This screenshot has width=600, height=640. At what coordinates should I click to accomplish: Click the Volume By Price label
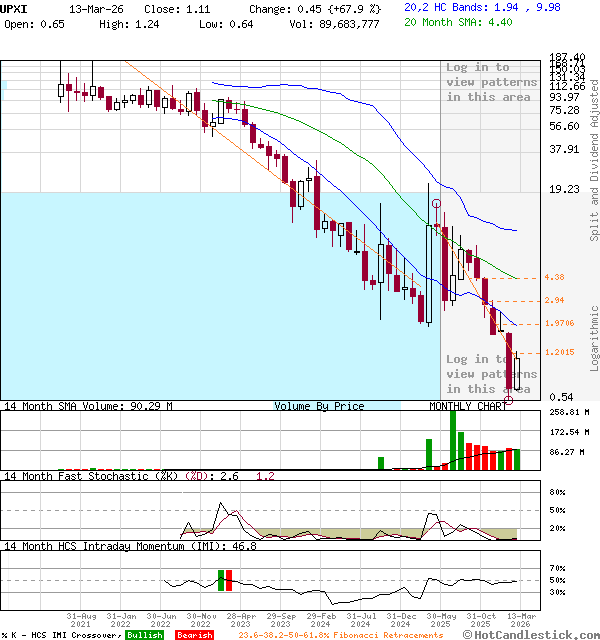[319, 406]
